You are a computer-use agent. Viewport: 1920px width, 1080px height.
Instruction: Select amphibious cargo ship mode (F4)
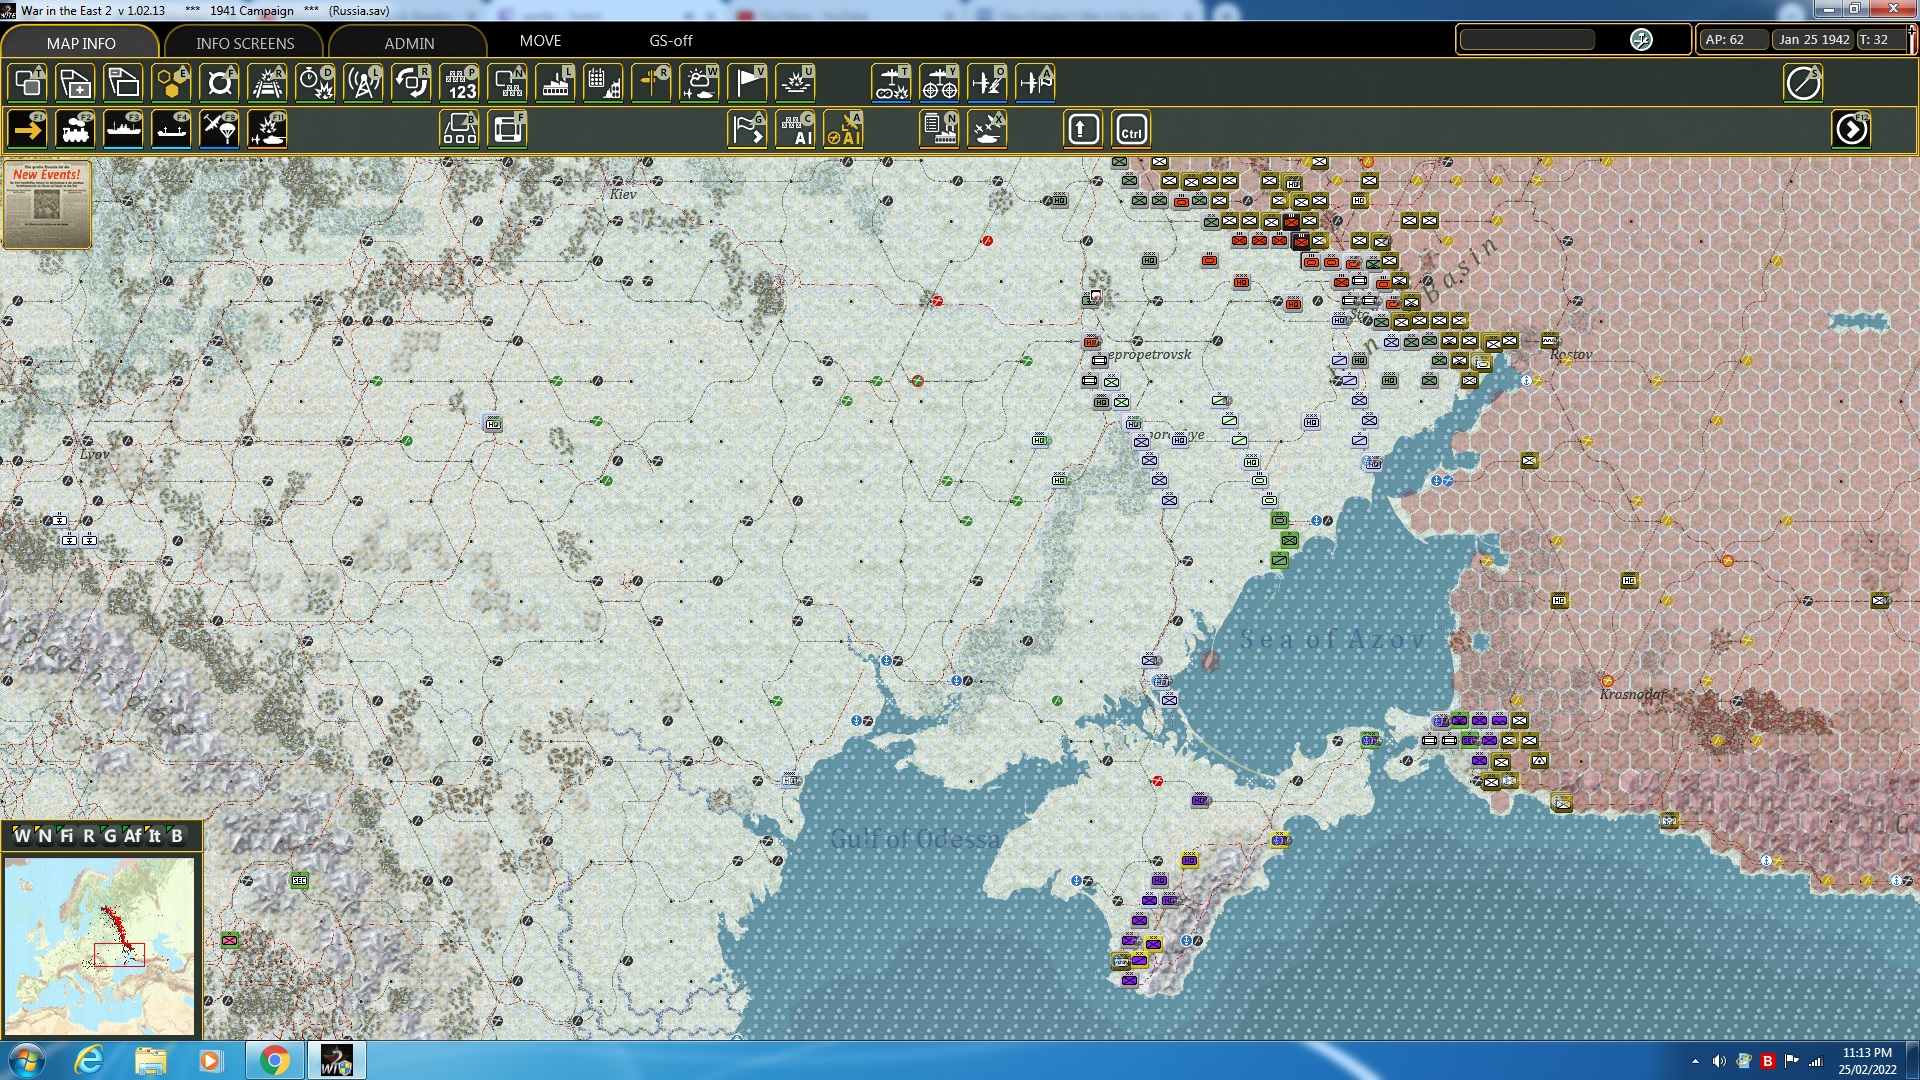[172, 130]
